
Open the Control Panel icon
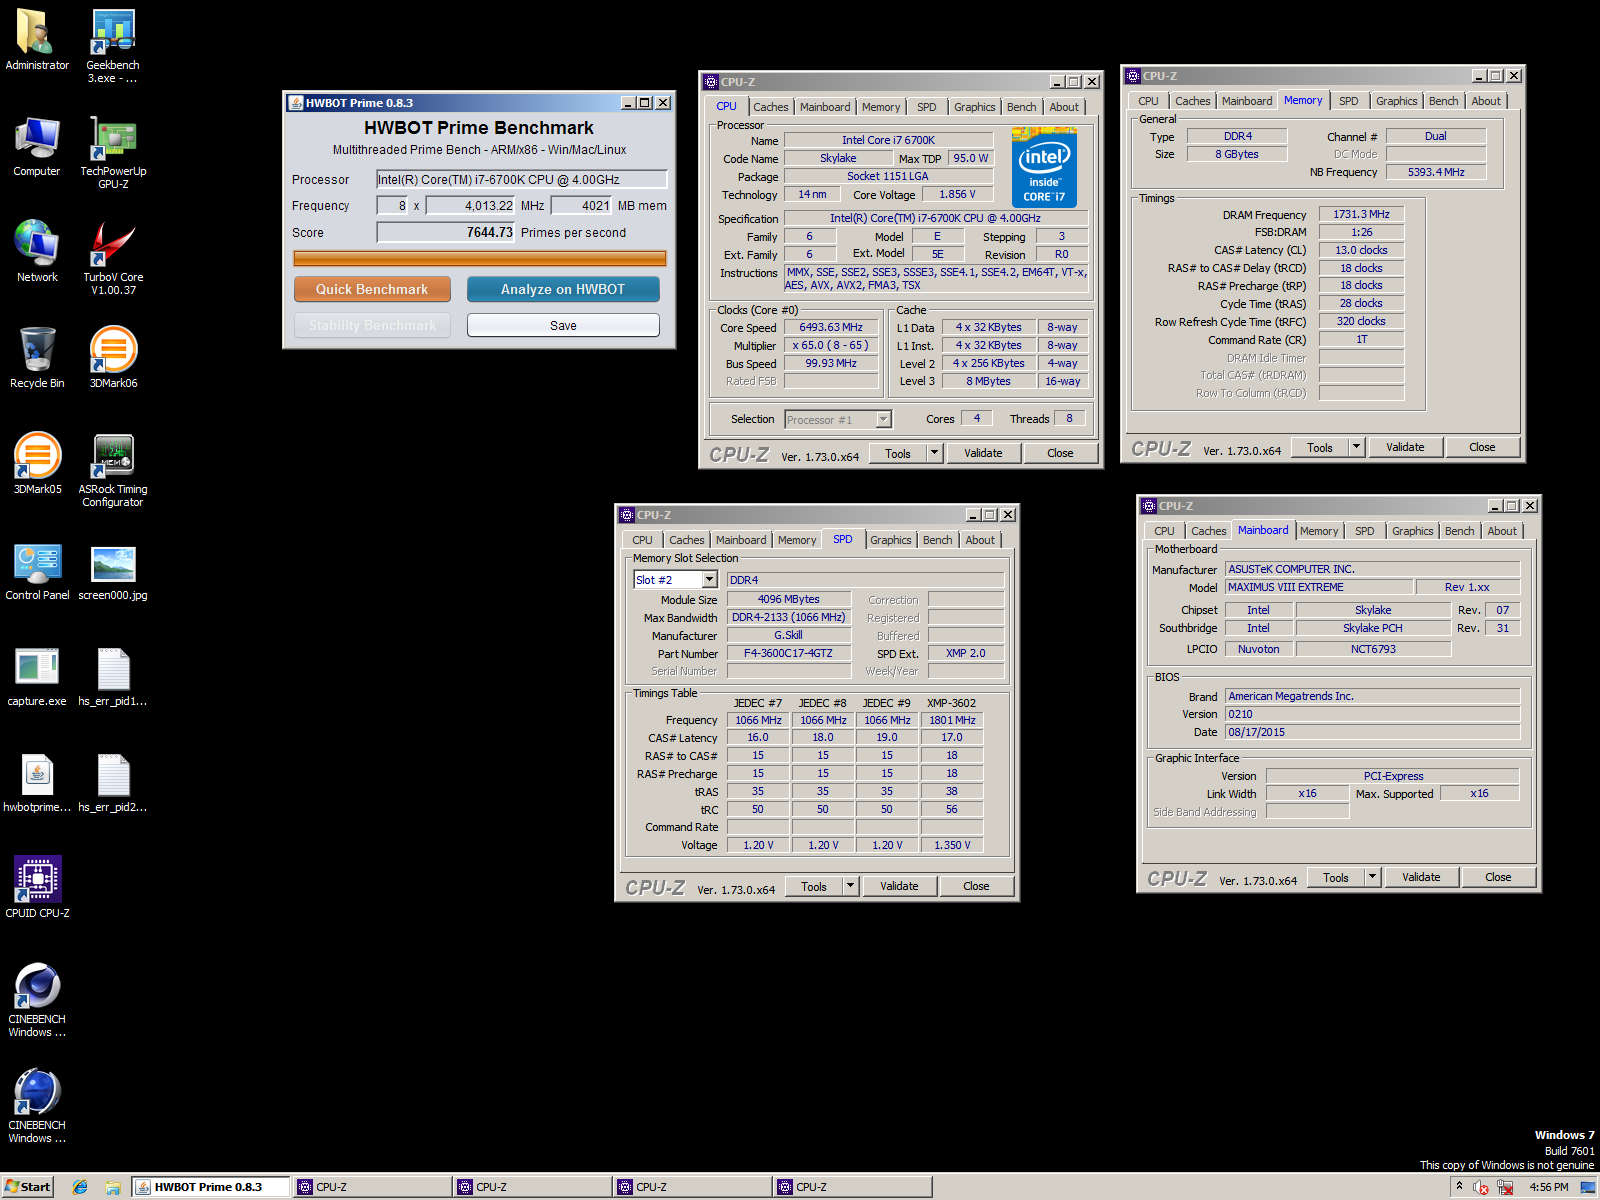point(37,570)
